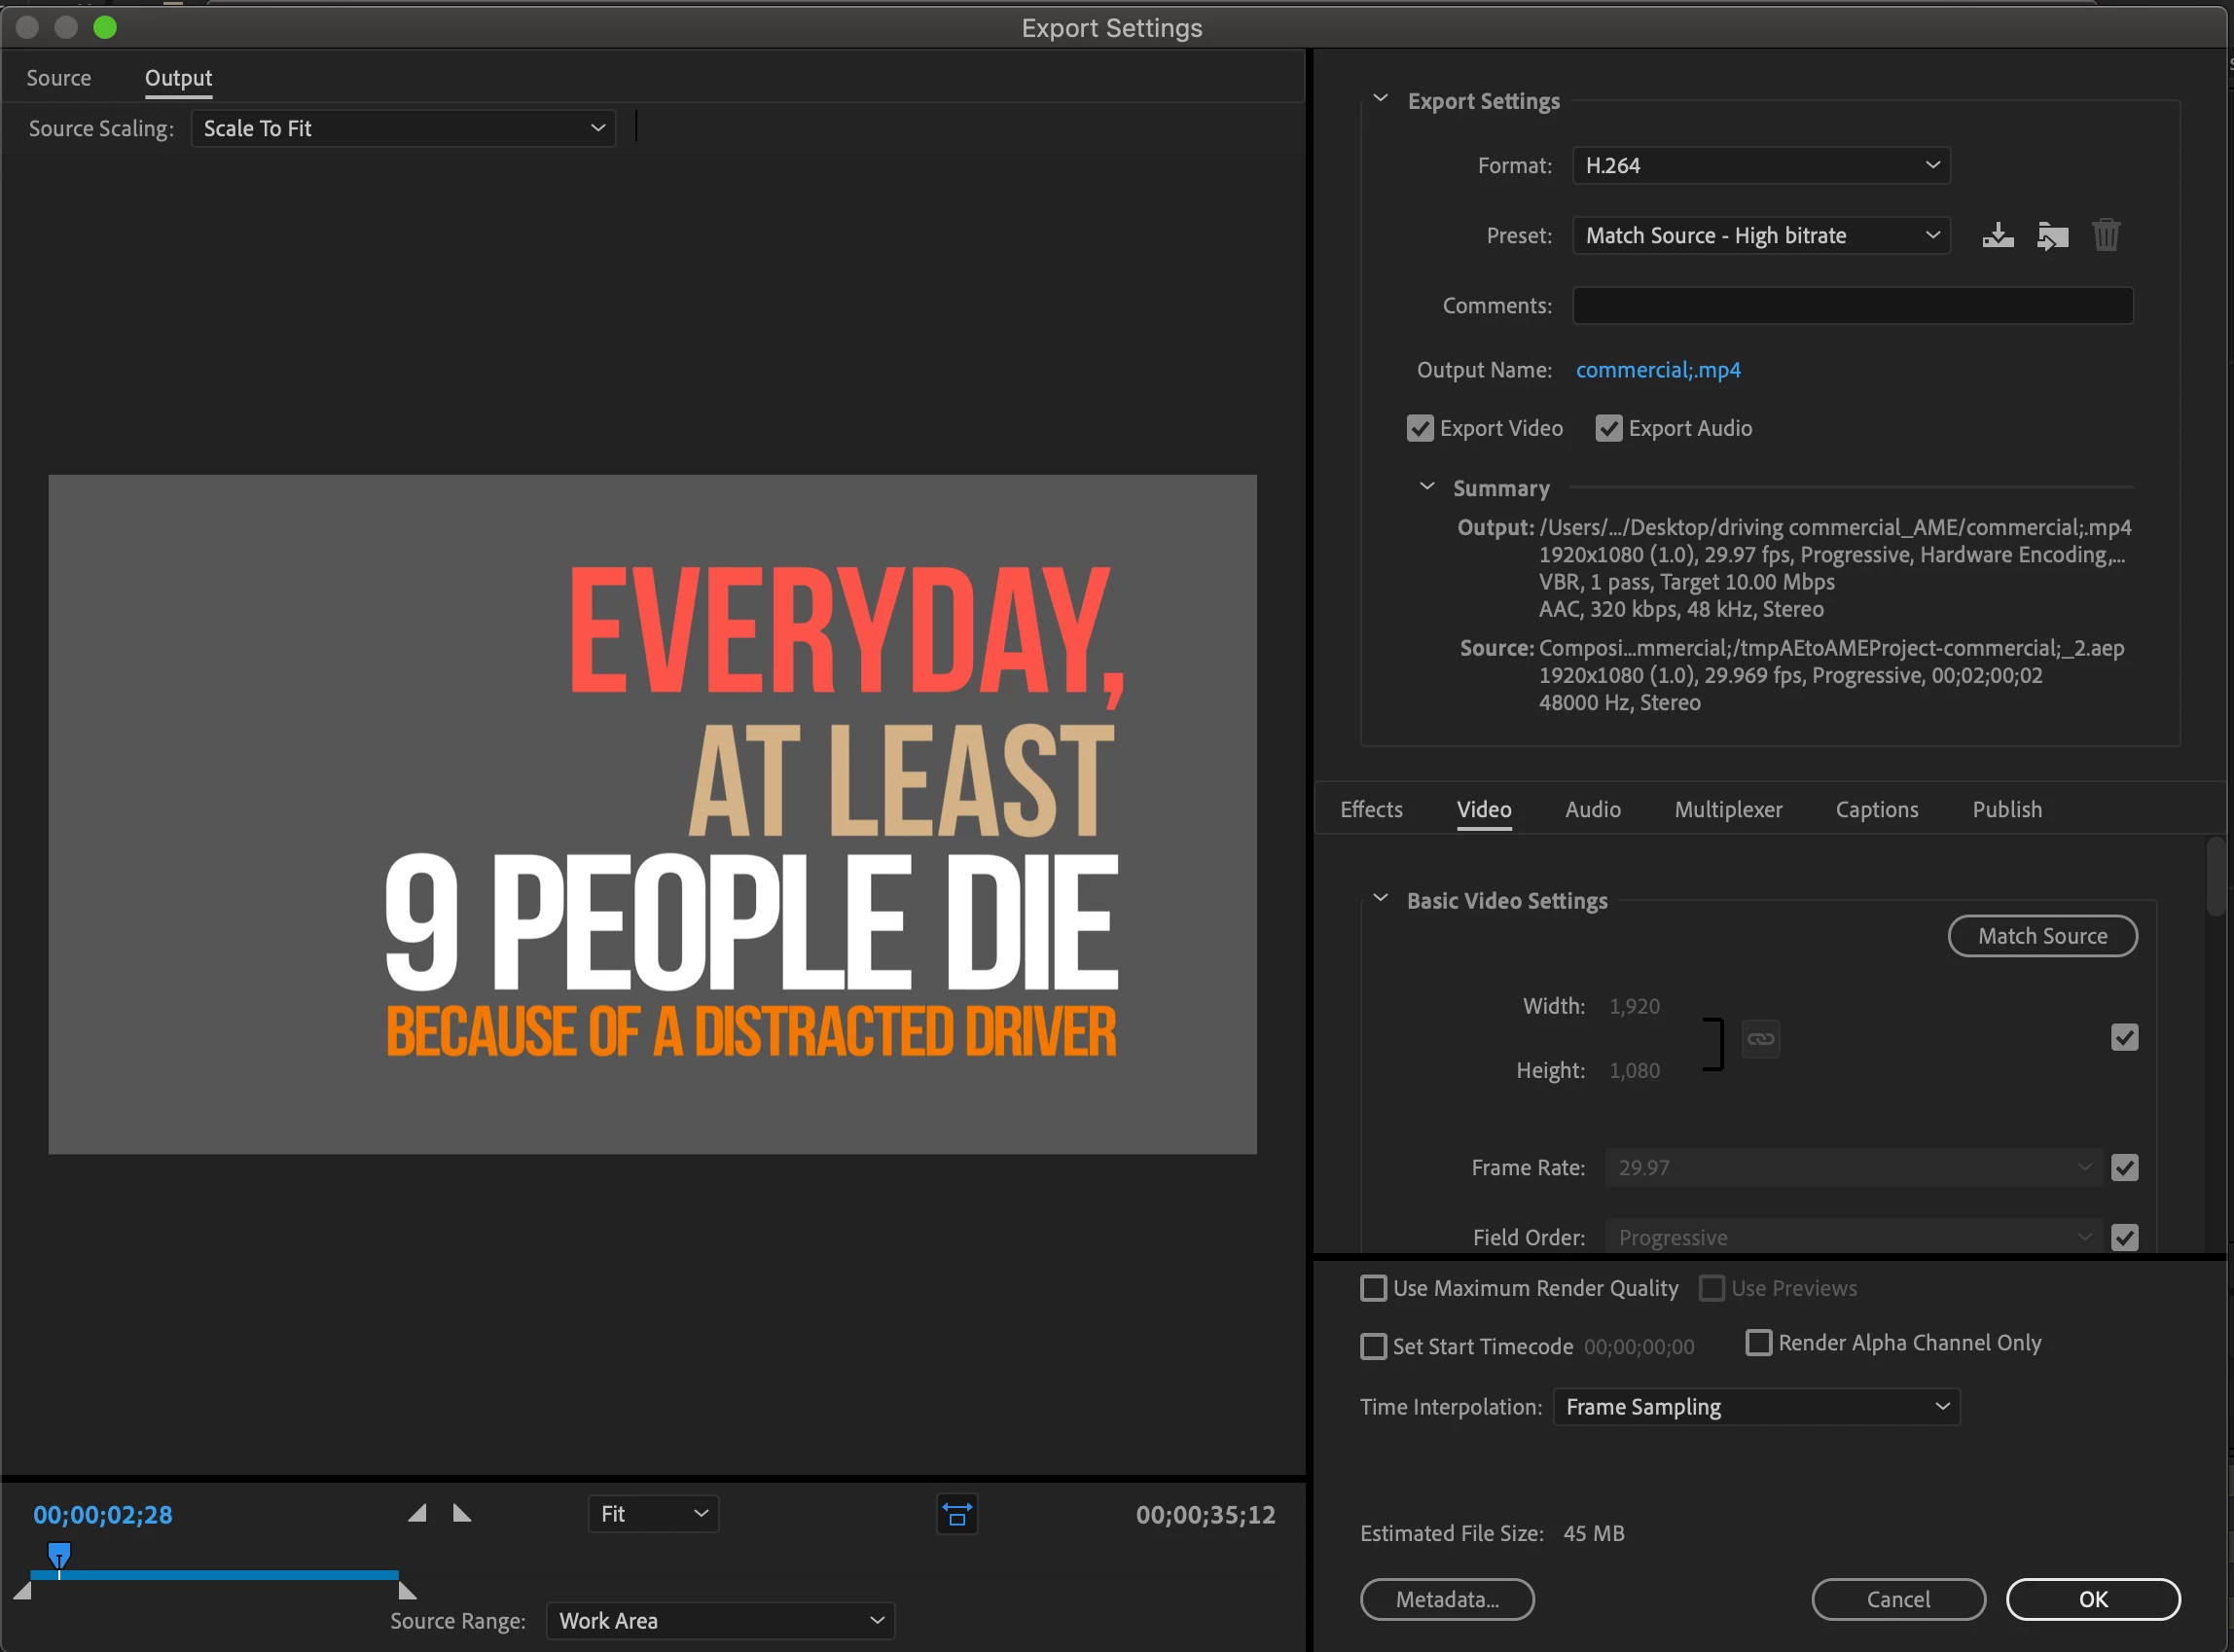Click the Save Preset icon
The height and width of the screenshot is (1652, 2234).
coord(1997,236)
